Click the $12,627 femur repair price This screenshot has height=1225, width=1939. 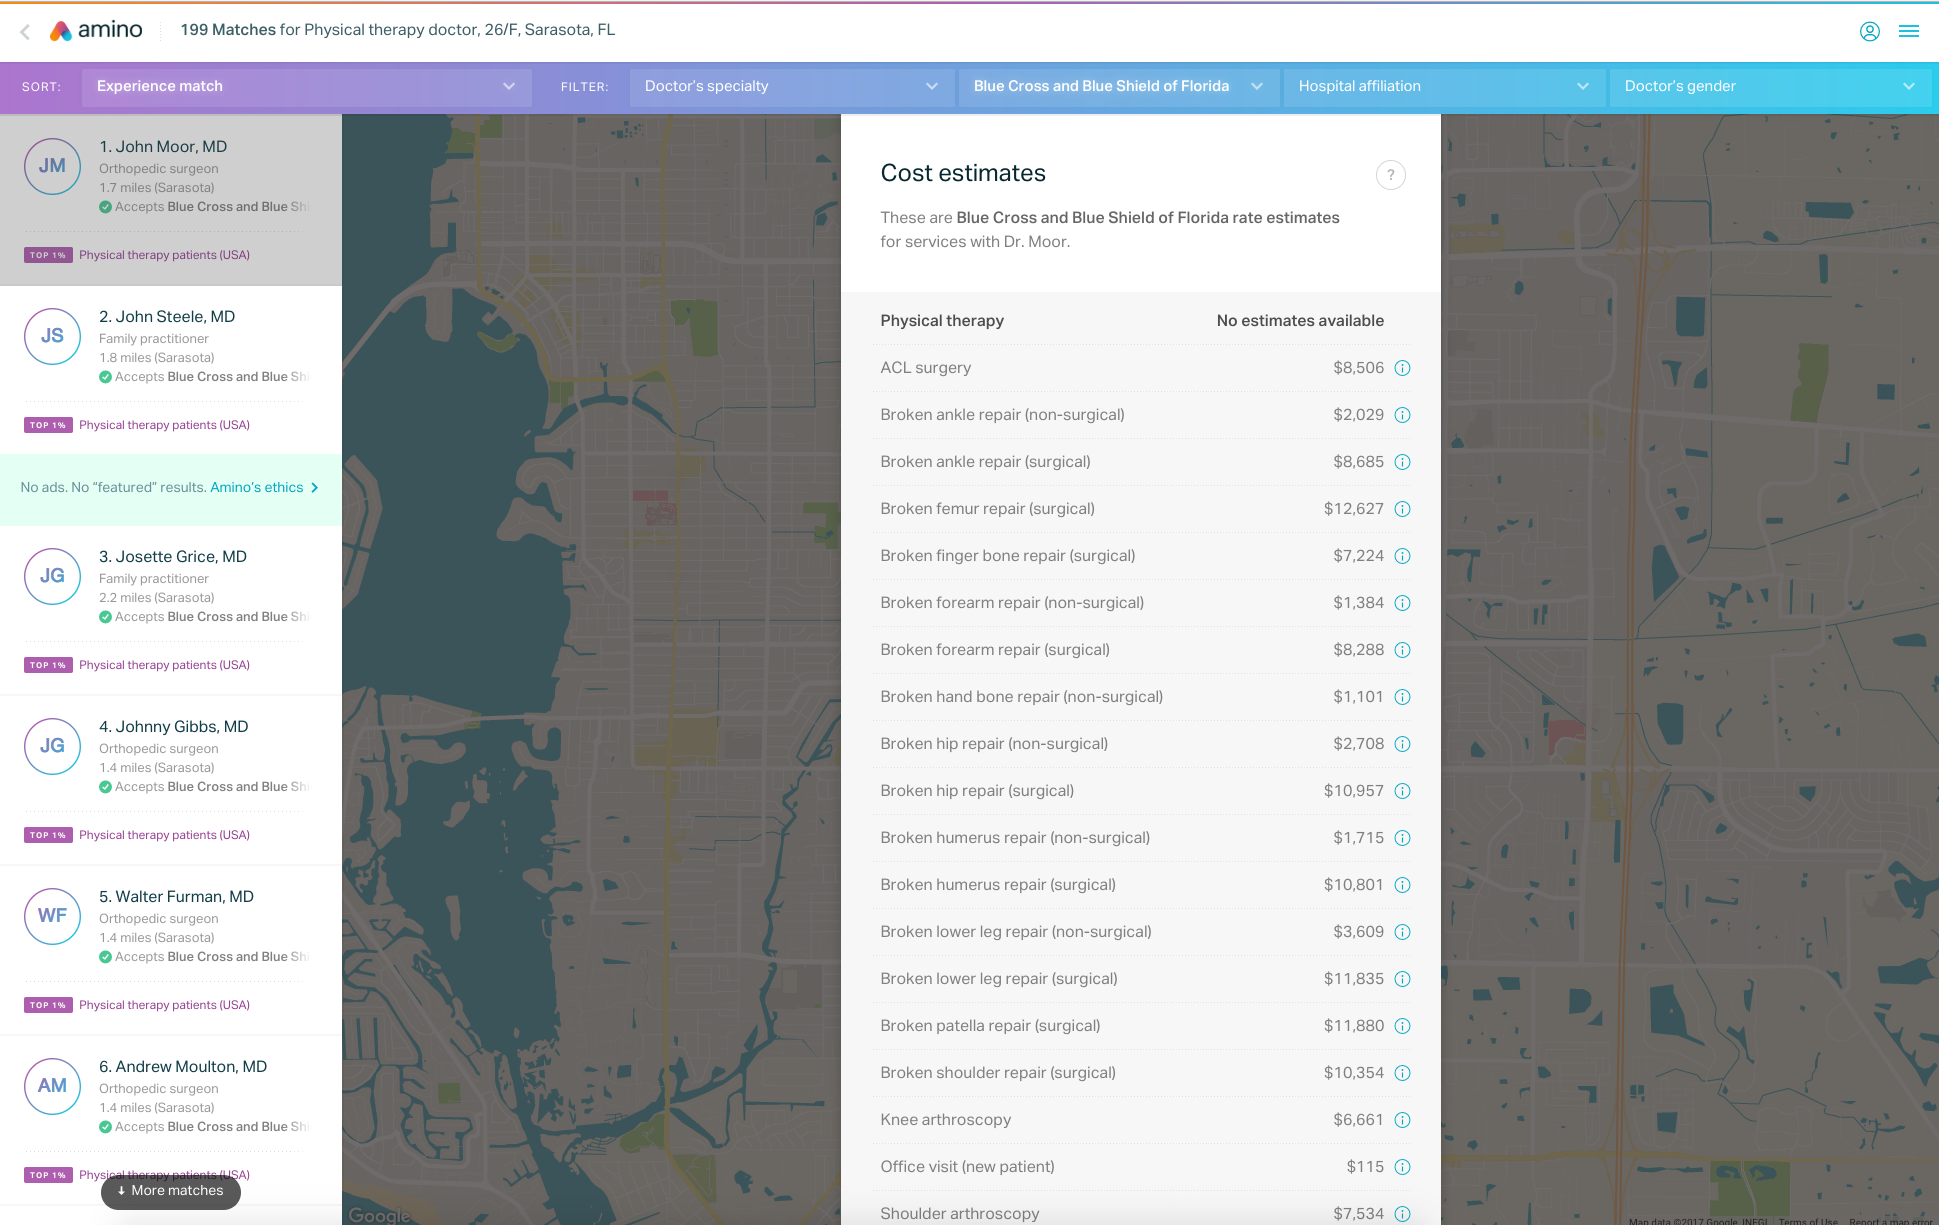click(1353, 509)
